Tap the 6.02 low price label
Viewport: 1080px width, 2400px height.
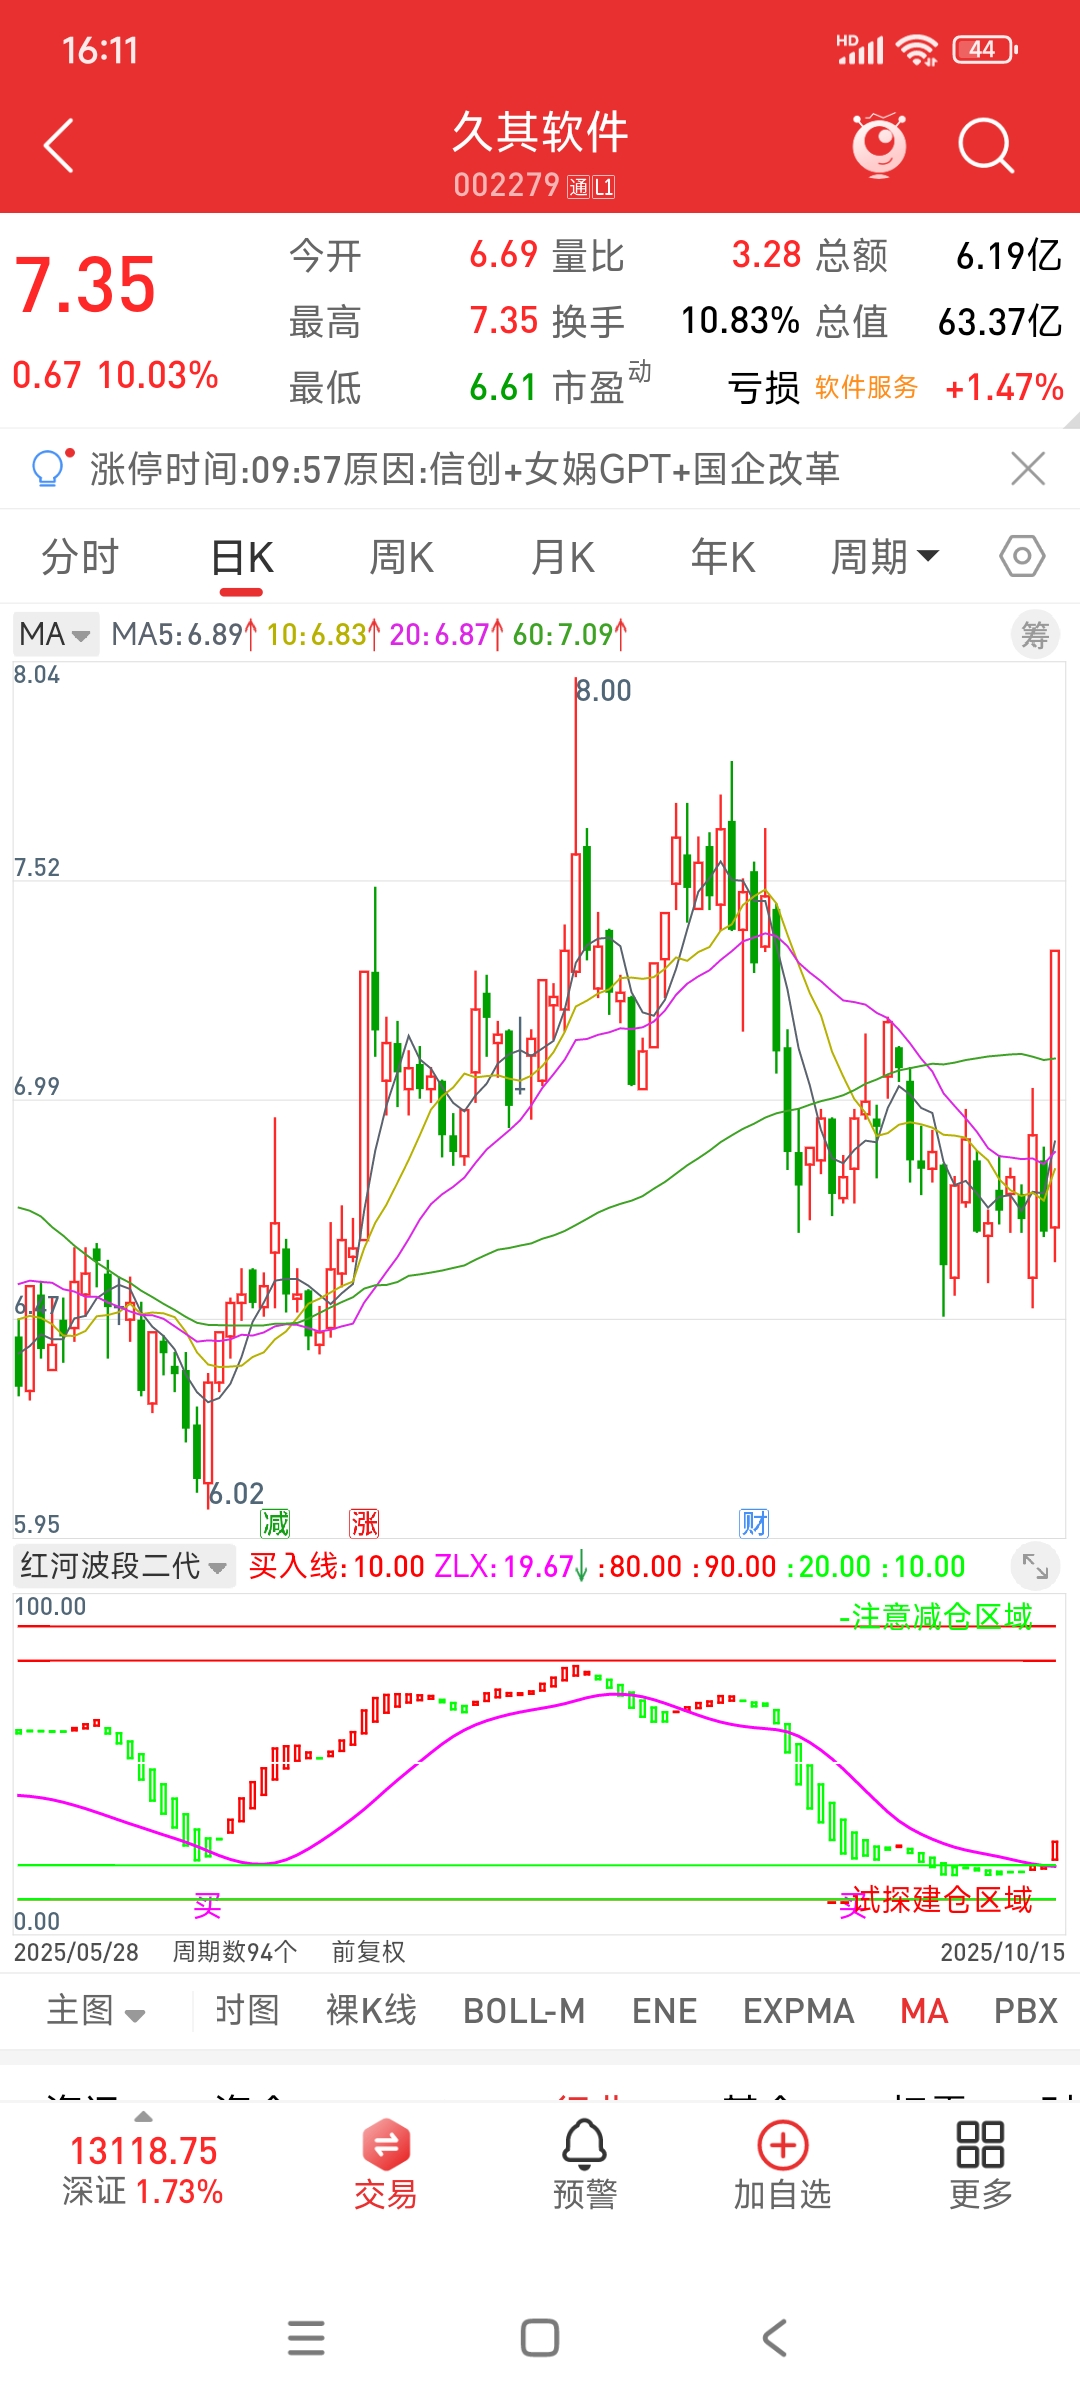click(236, 1493)
